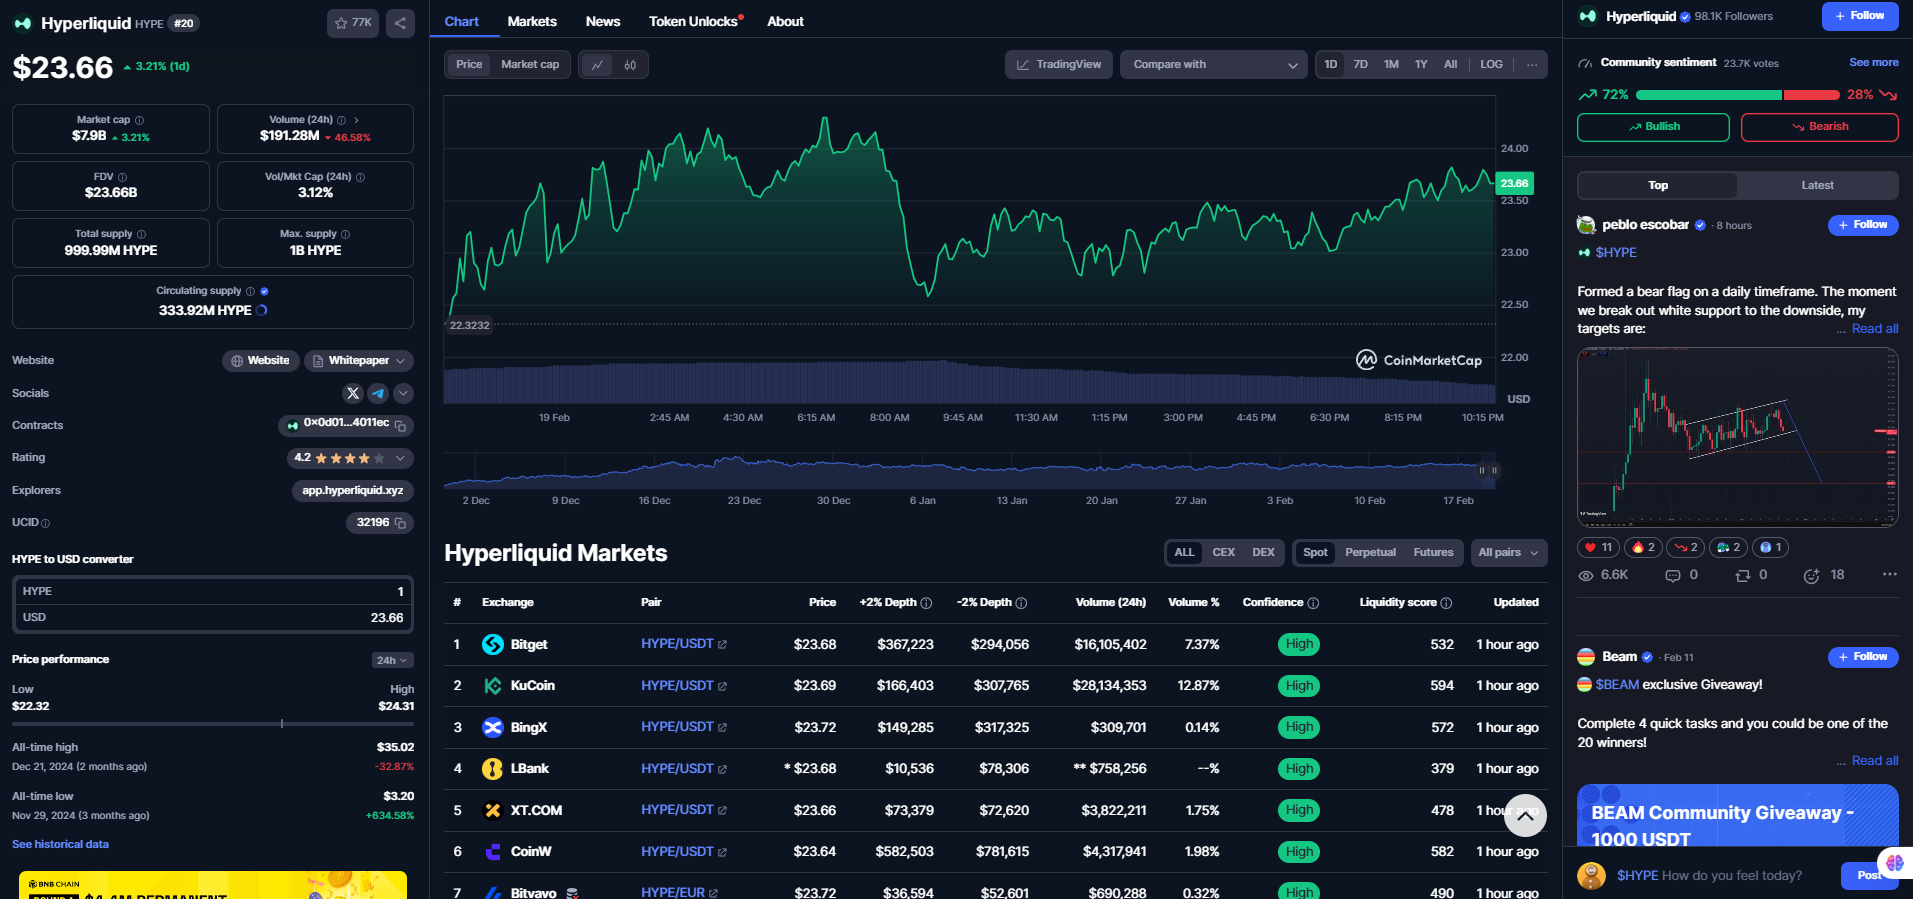Open All pairs filter dropdown

[x=1509, y=552]
